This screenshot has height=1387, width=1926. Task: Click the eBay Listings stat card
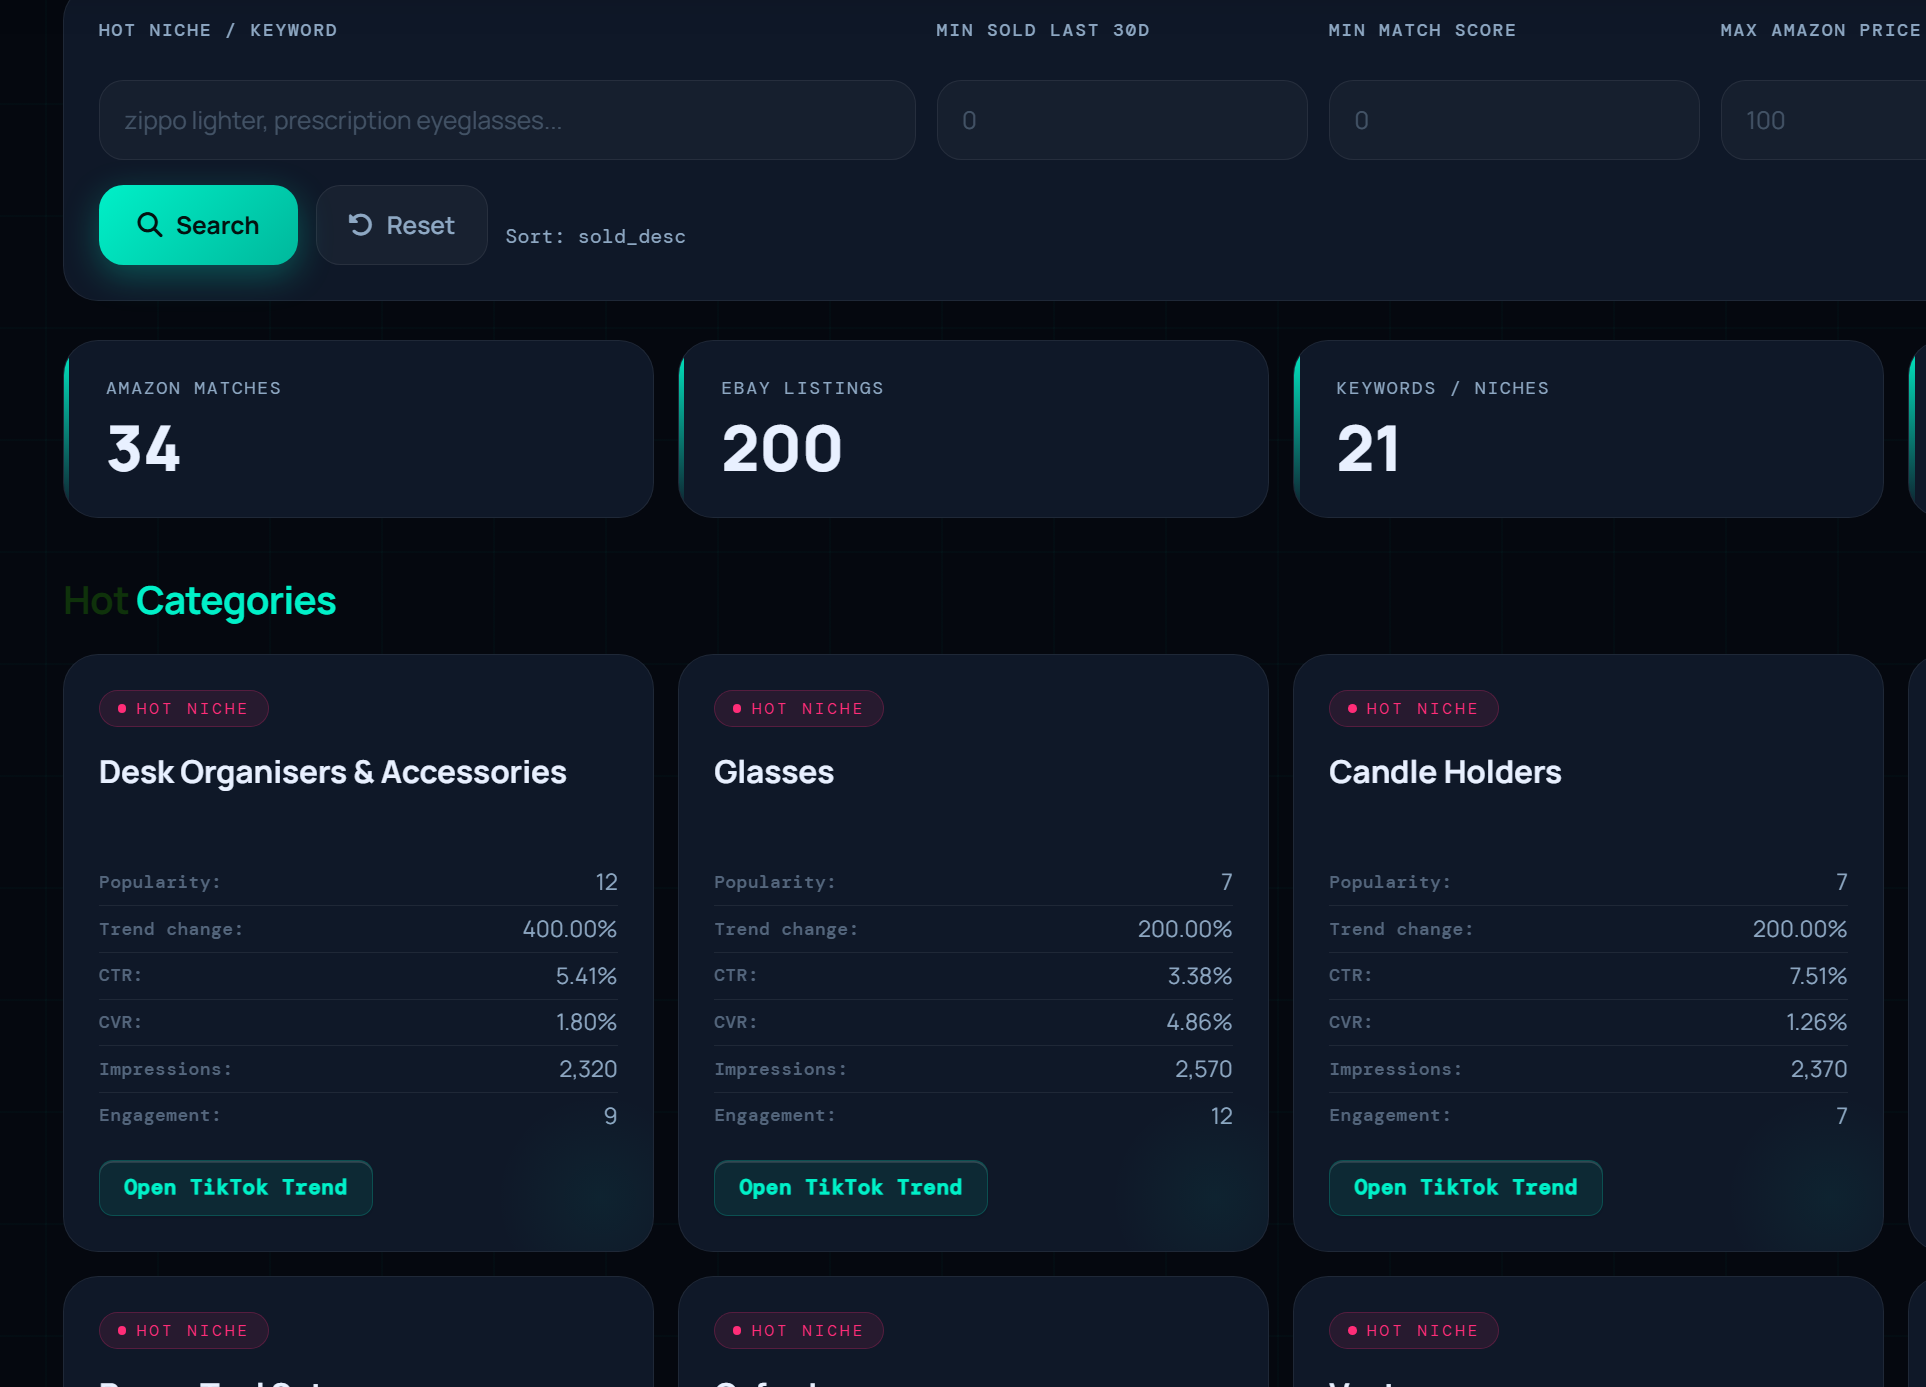point(973,429)
